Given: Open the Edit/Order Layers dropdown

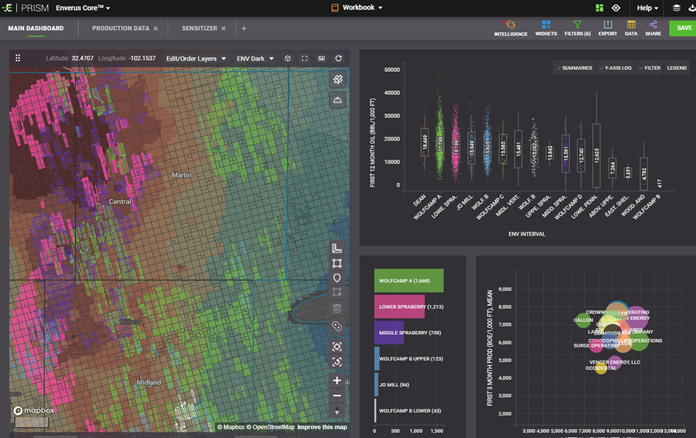Looking at the screenshot, I should click(194, 59).
